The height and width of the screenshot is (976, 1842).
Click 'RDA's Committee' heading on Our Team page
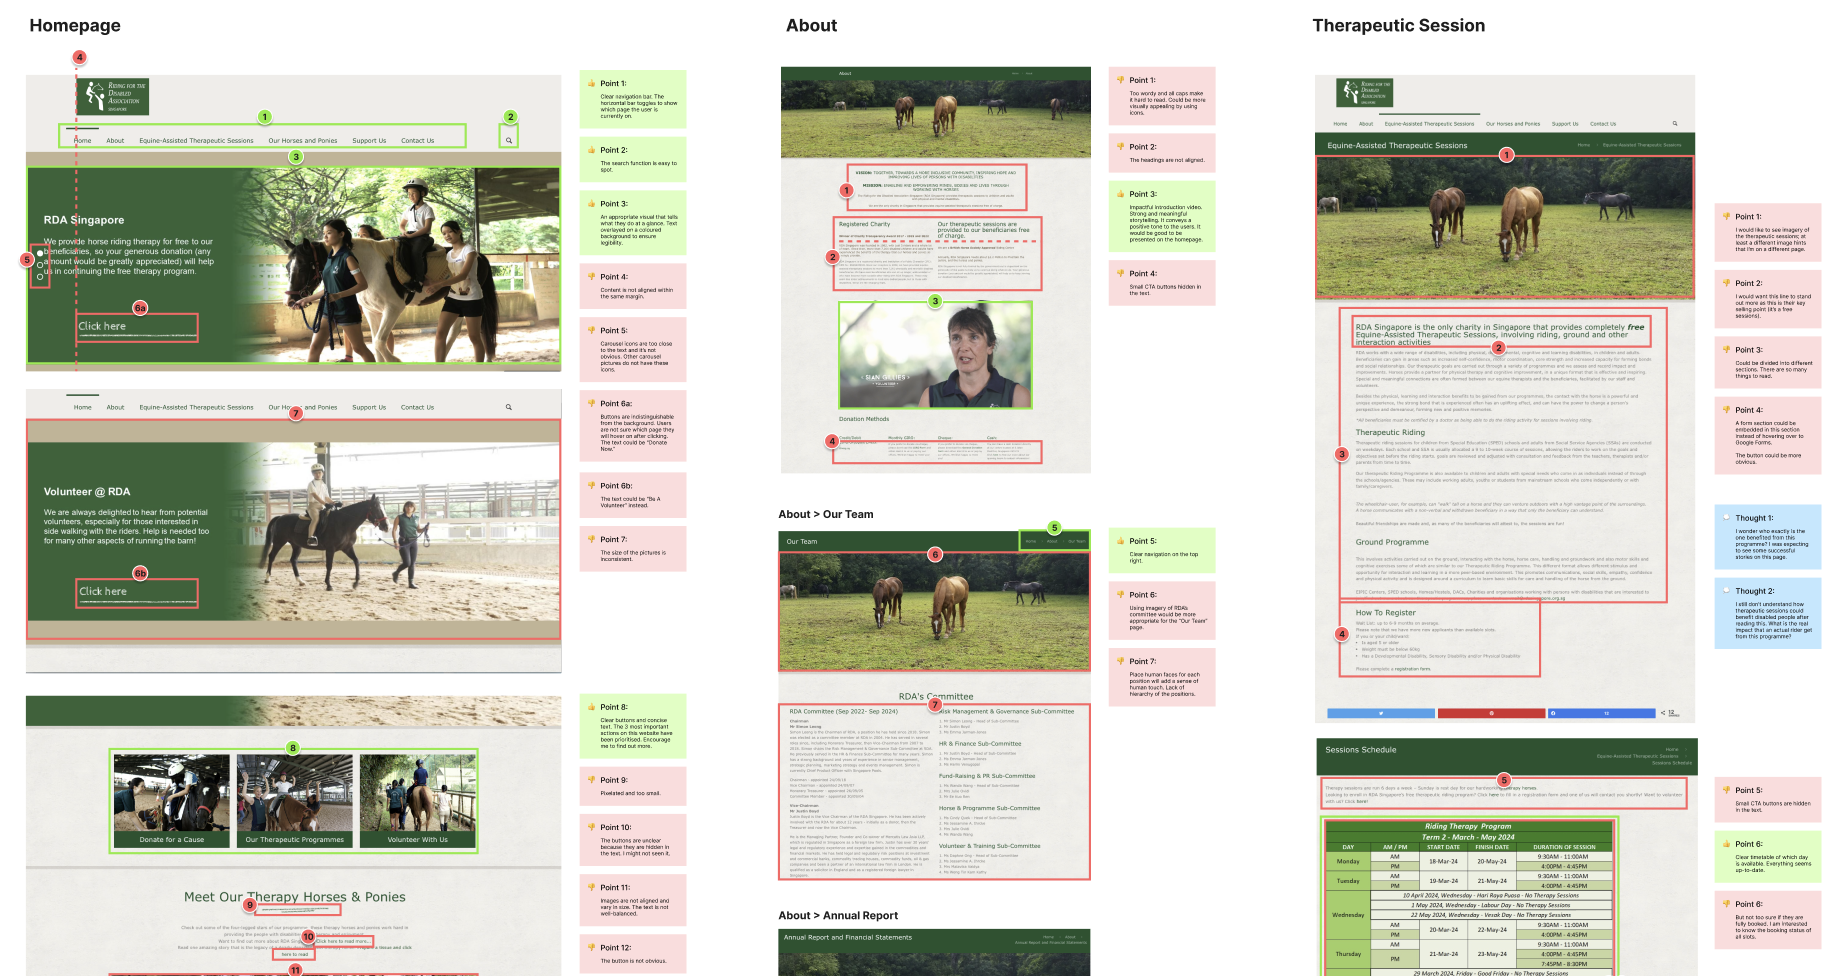pyautogui.click(x=935, y=696)
